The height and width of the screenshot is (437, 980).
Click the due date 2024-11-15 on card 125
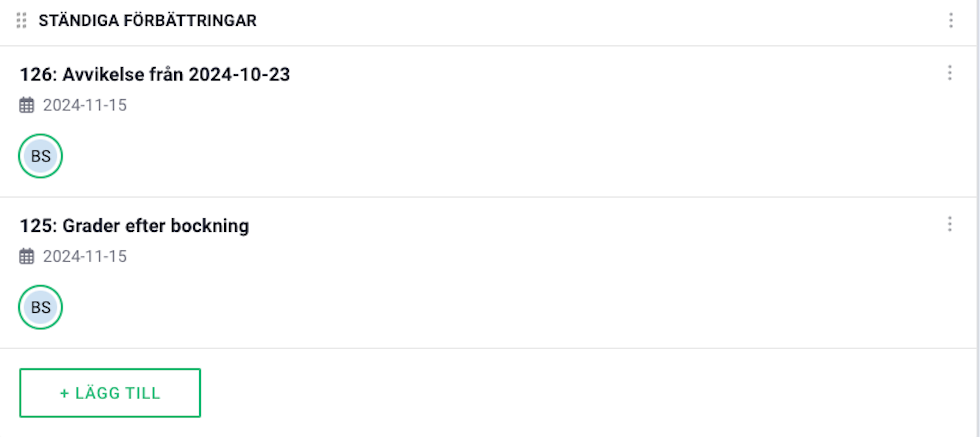(85, 256)
